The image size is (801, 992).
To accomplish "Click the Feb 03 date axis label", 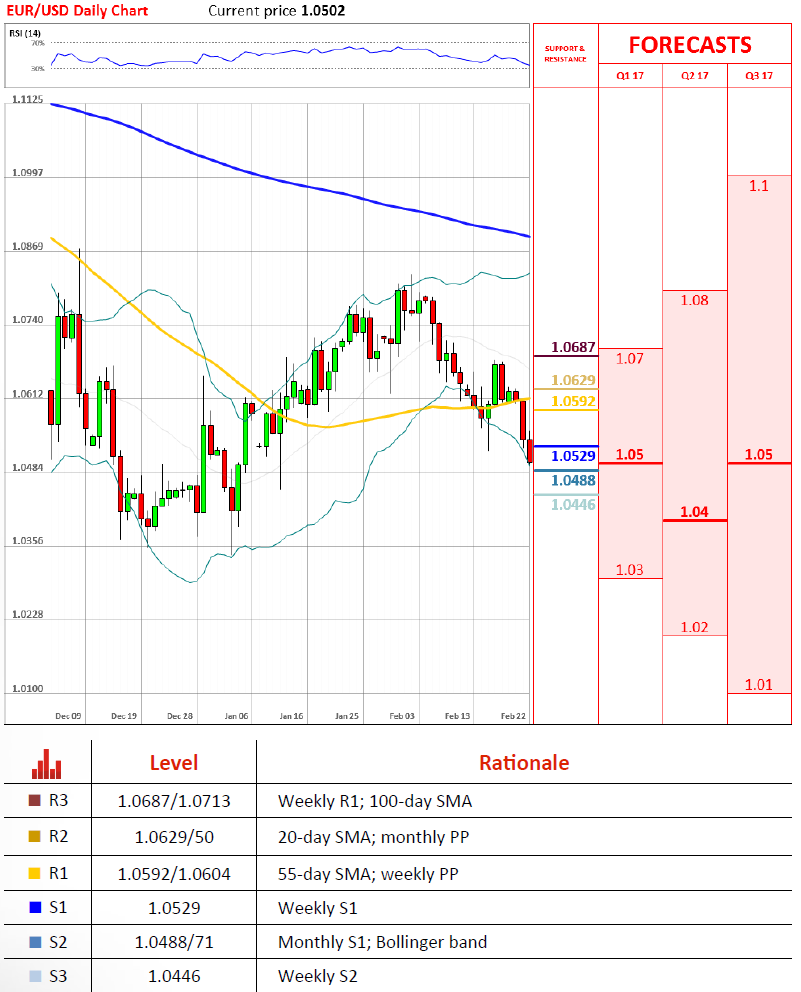I will (x=402, y=716).
